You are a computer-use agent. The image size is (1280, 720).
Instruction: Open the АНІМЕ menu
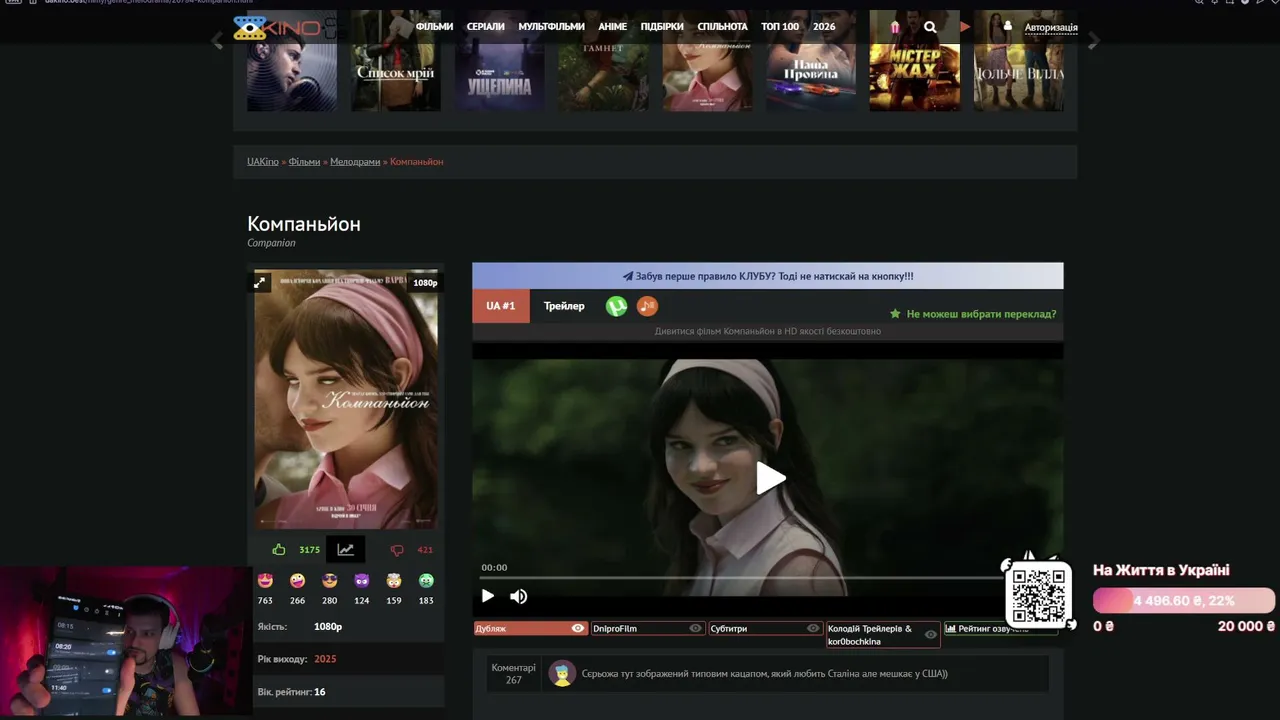click(612, 27)
